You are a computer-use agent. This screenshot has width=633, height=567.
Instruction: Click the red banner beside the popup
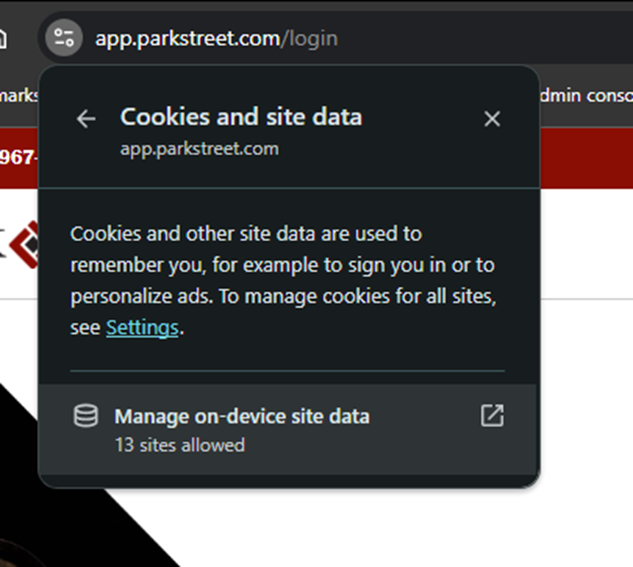(x=586, y=158)
